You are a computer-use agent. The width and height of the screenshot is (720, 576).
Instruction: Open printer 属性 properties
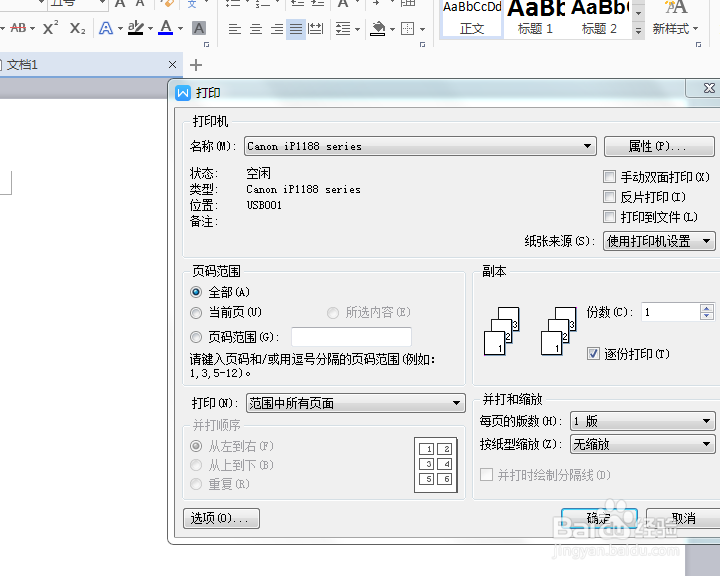coord(659,147)
